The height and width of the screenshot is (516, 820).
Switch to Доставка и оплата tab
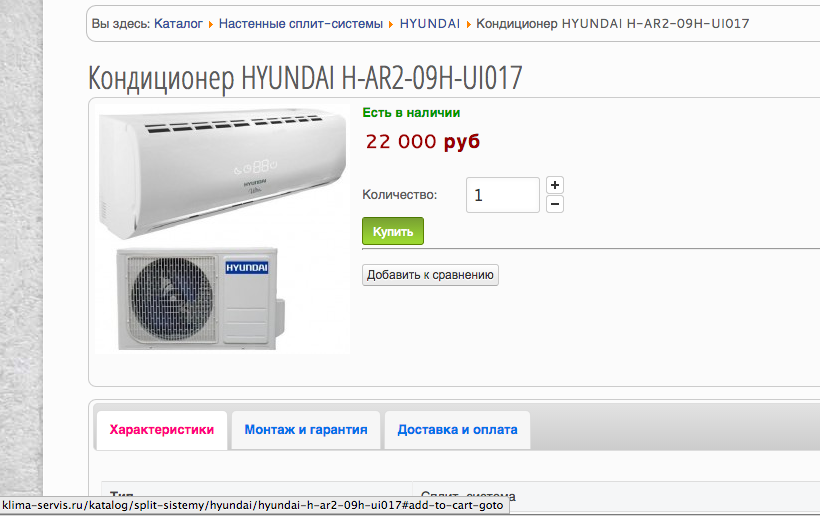457,430
